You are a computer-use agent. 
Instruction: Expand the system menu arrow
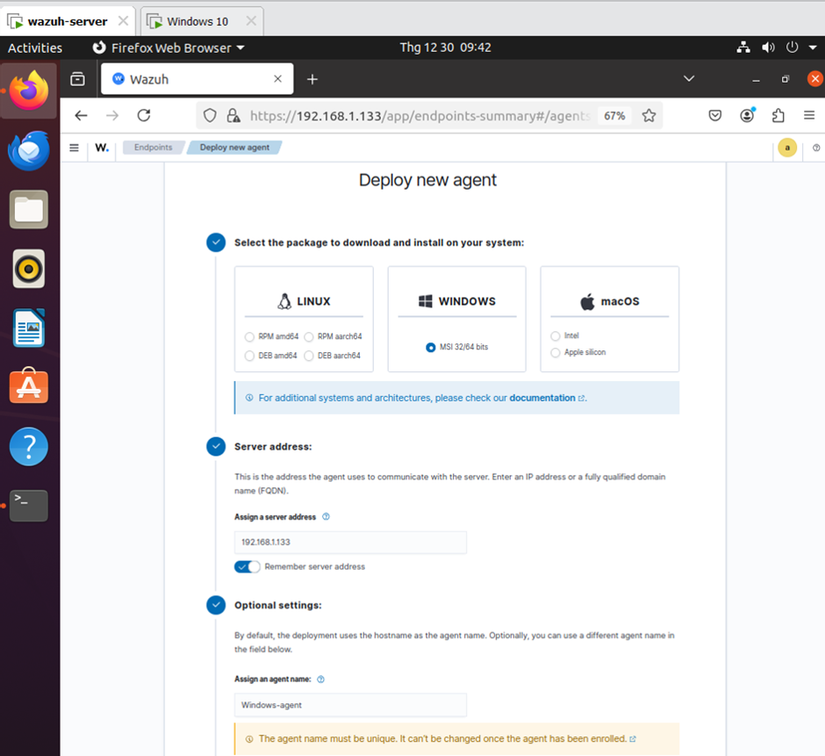(813, 47)
